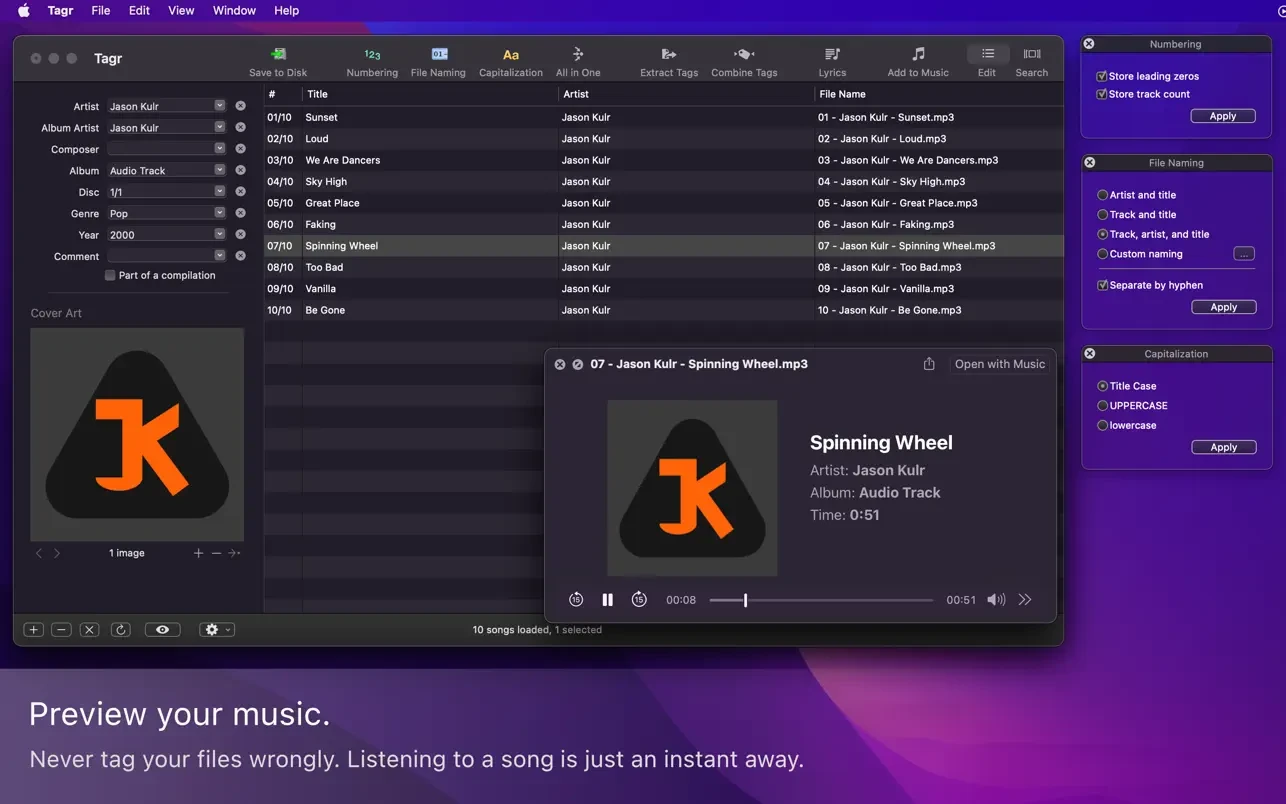Open the Window menu
Screen dimensions: 1286x804
(x=234, y=10)
